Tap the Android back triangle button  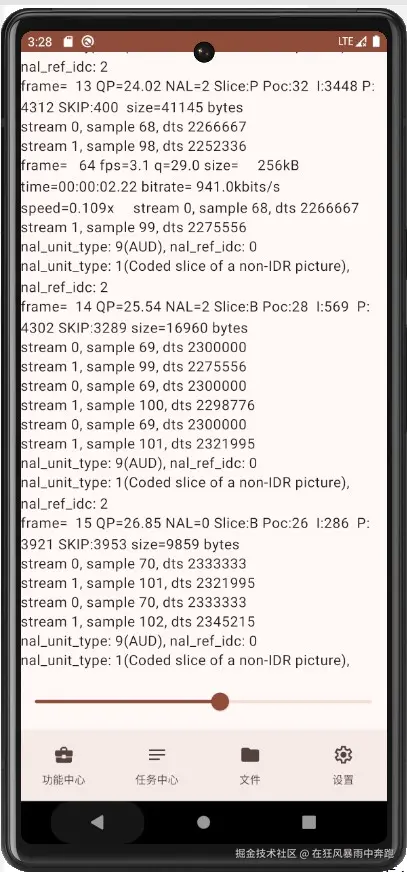point(97,822)
